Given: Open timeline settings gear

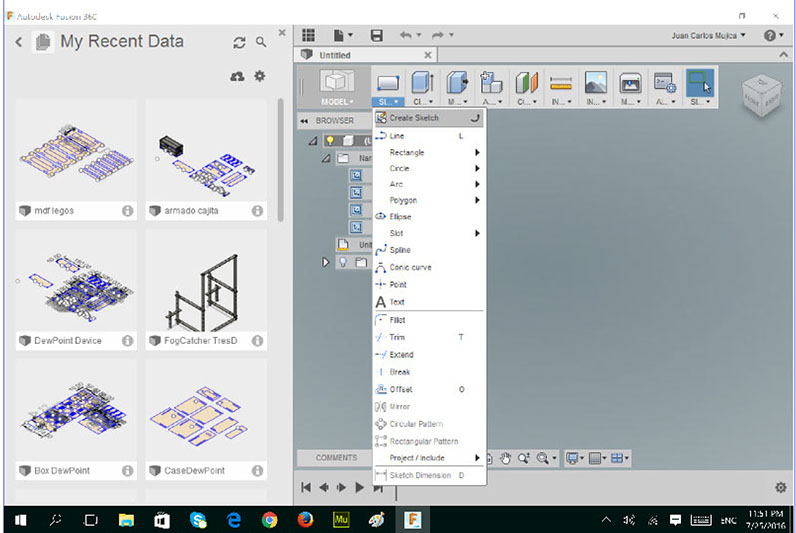Looking at the screenshot, I should tap(781, 488).
